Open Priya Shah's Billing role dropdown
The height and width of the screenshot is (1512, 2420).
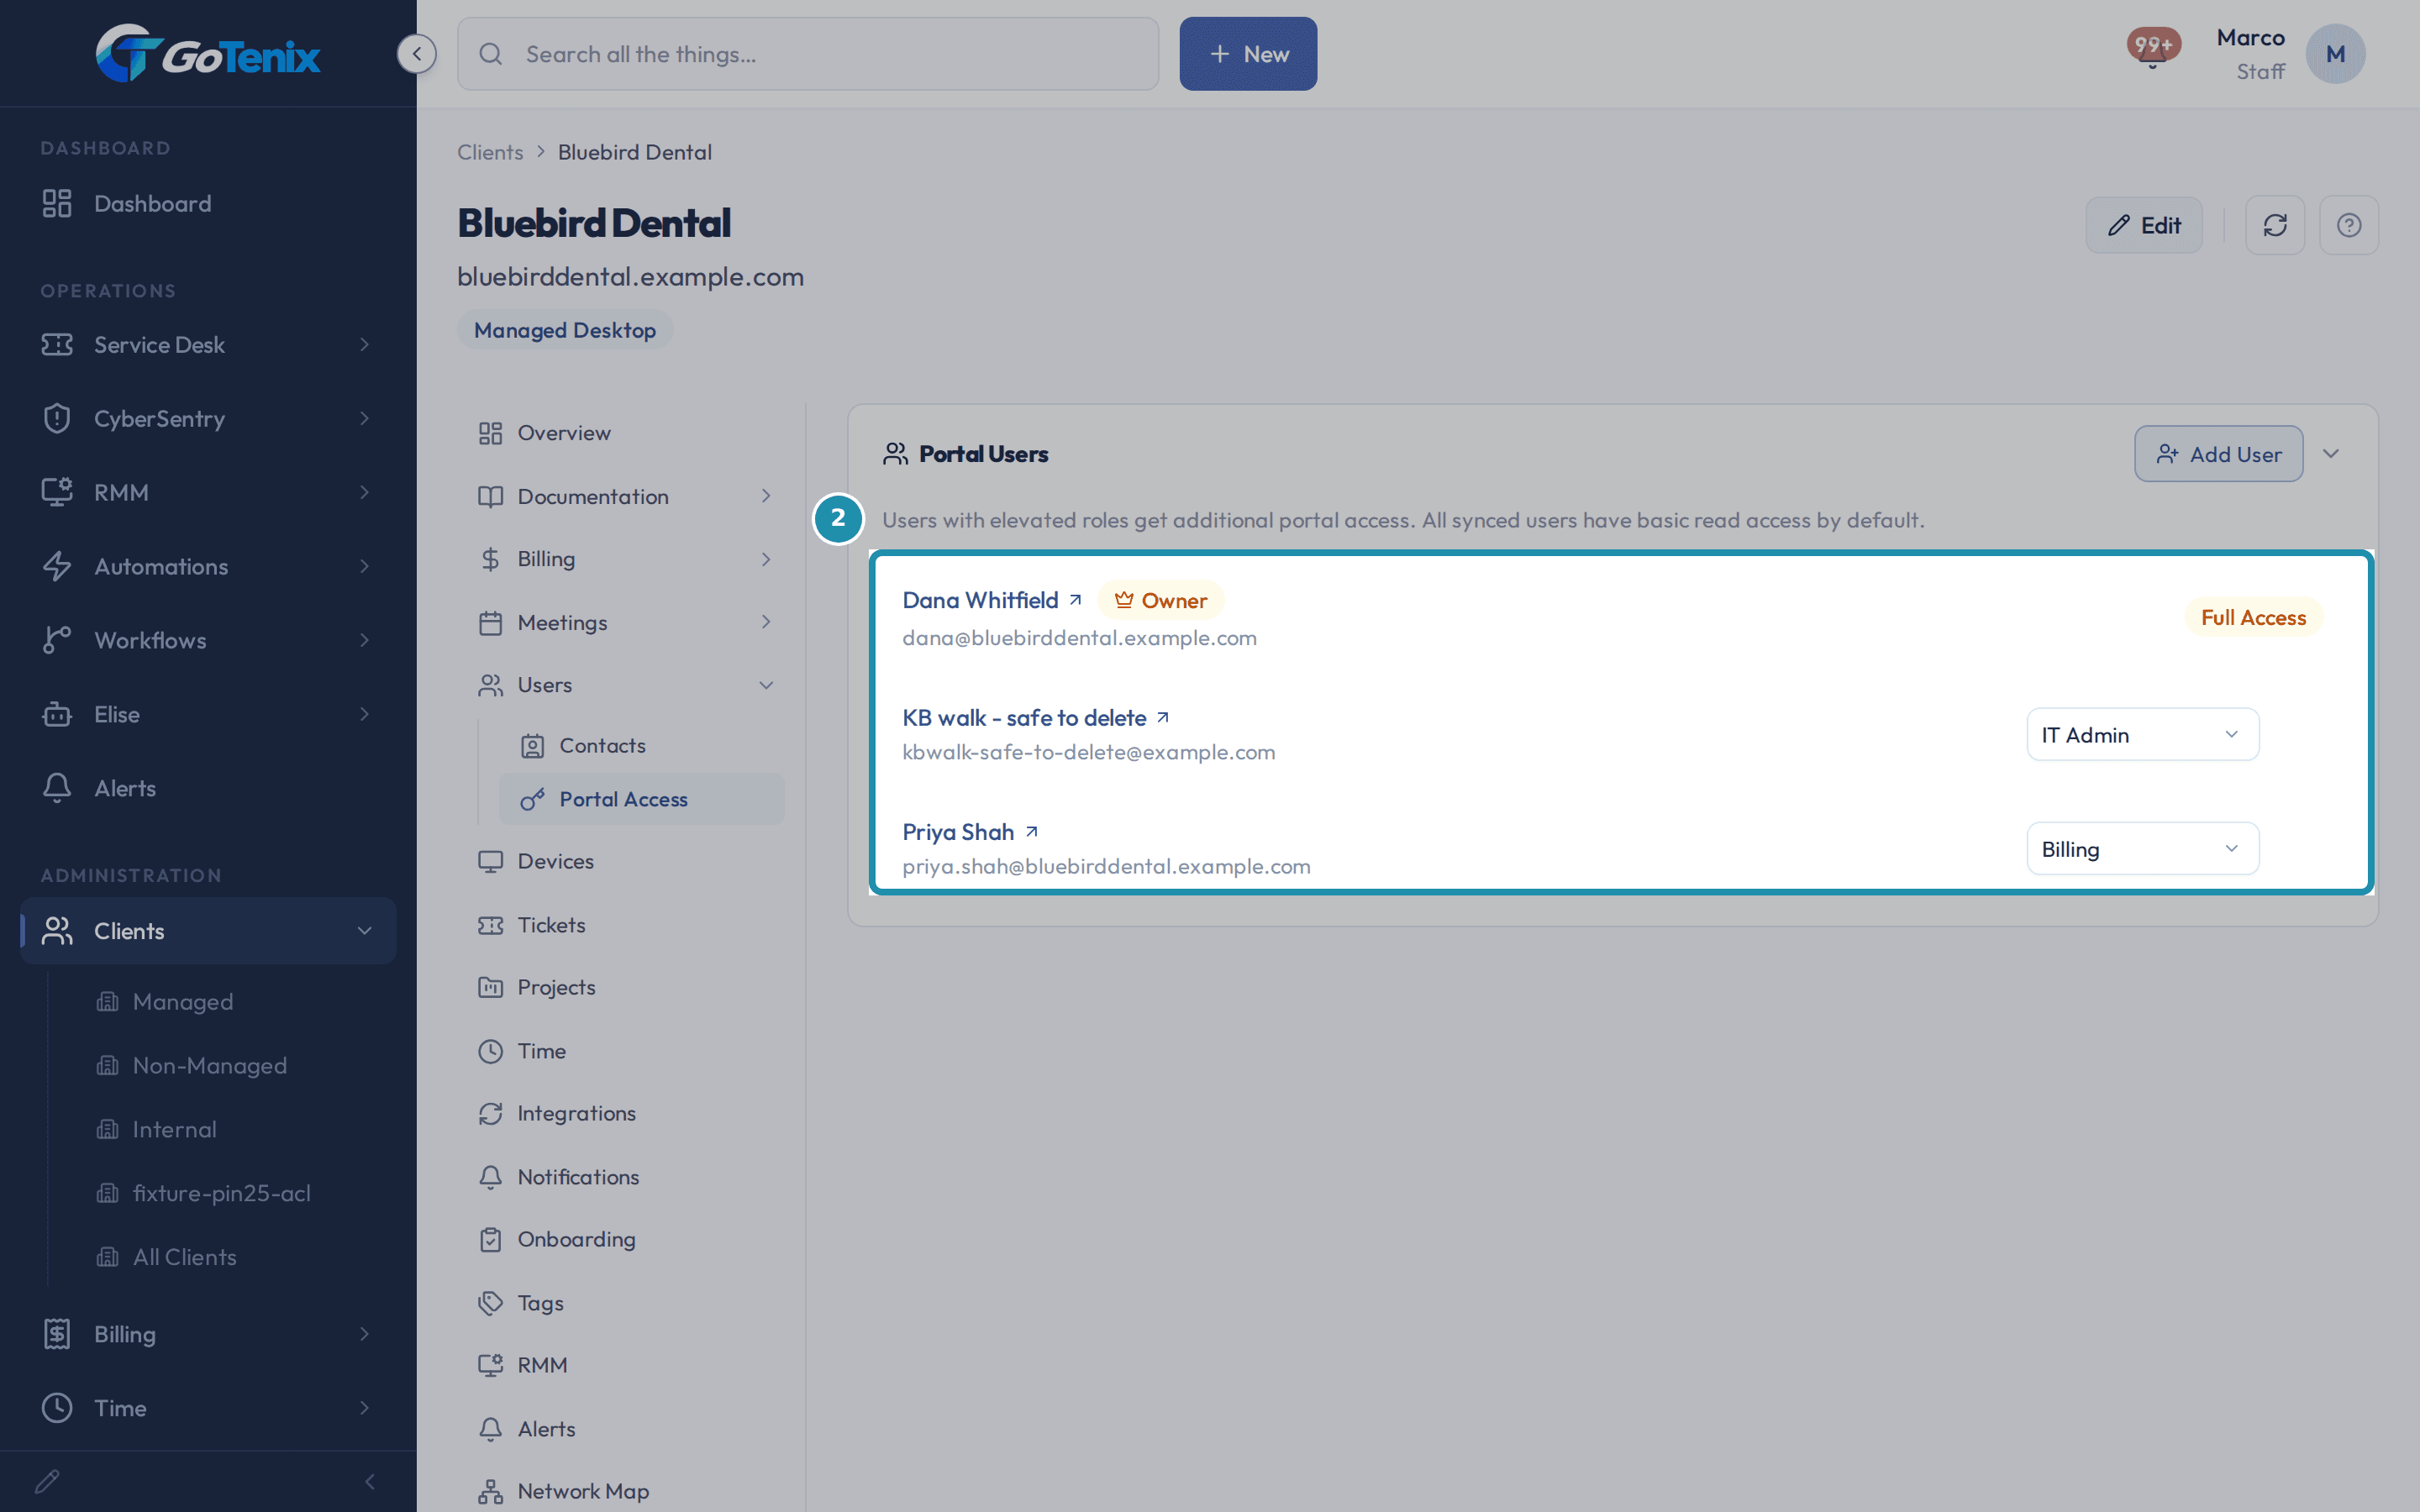coord(2142,849)
